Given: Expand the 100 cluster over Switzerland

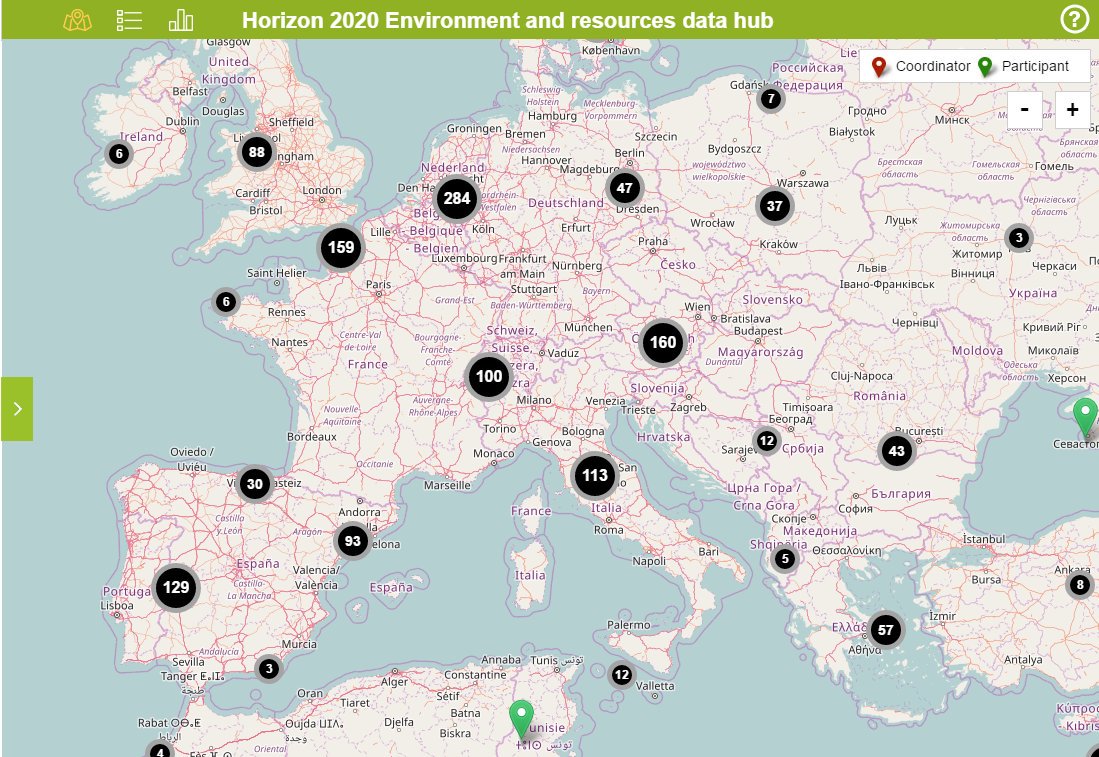Looking at the screenshot, I should [489, 377].
